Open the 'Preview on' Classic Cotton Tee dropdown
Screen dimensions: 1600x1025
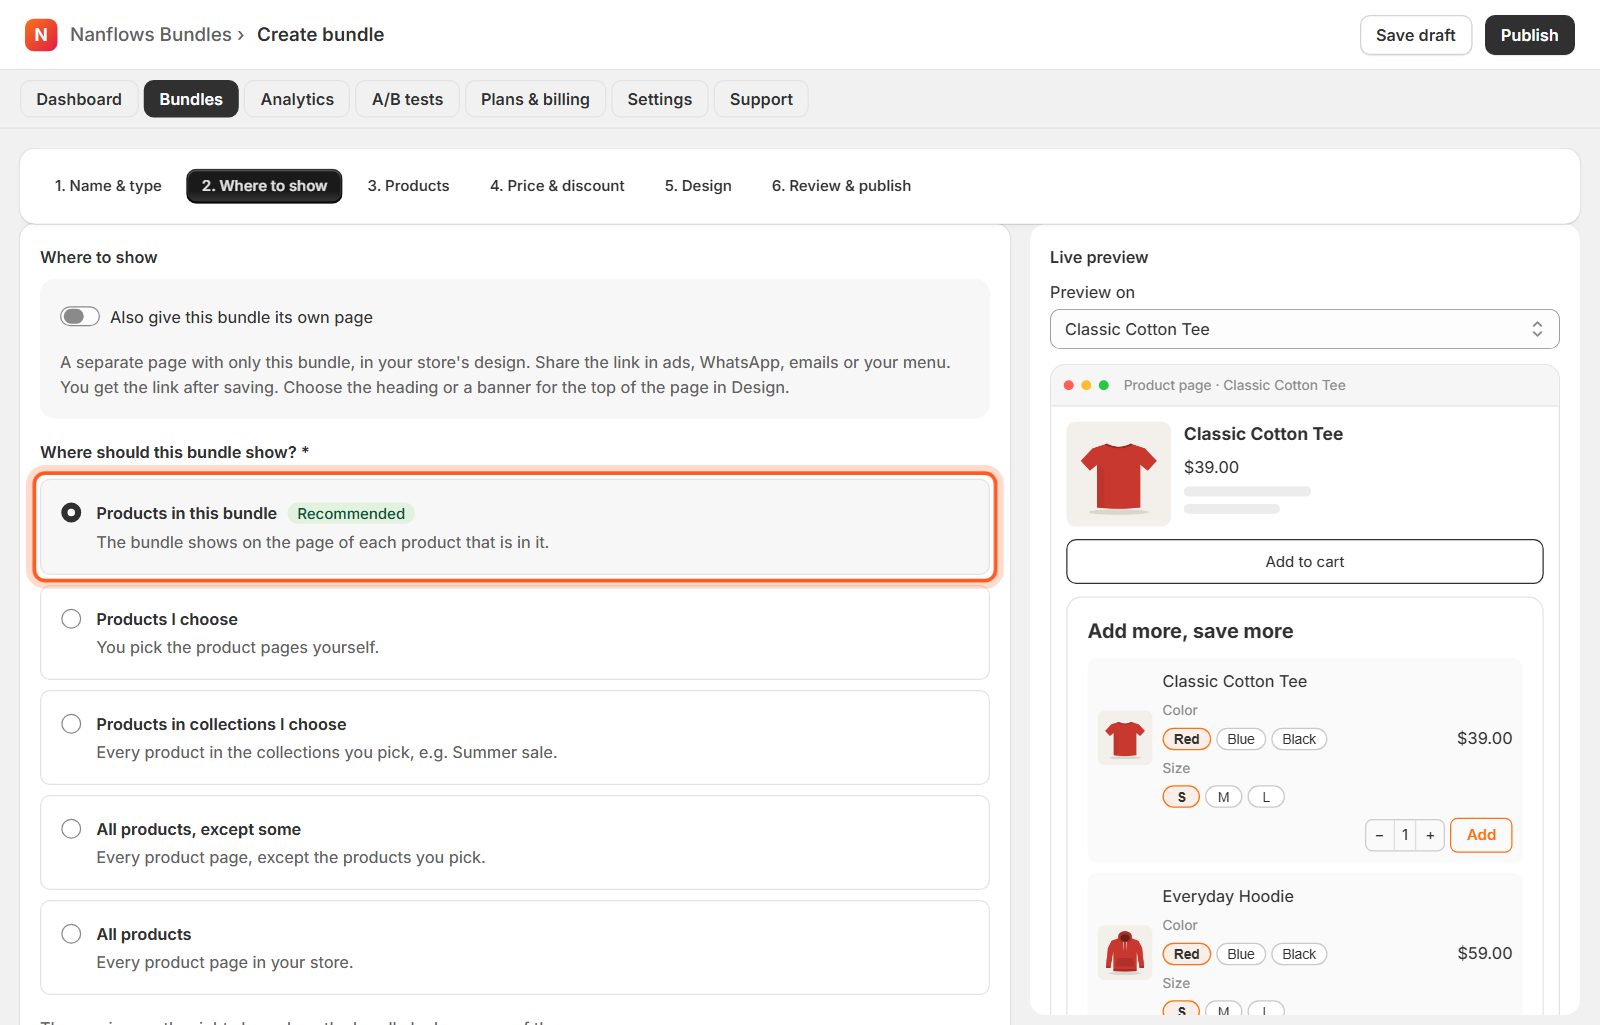tap(1304, 329)
